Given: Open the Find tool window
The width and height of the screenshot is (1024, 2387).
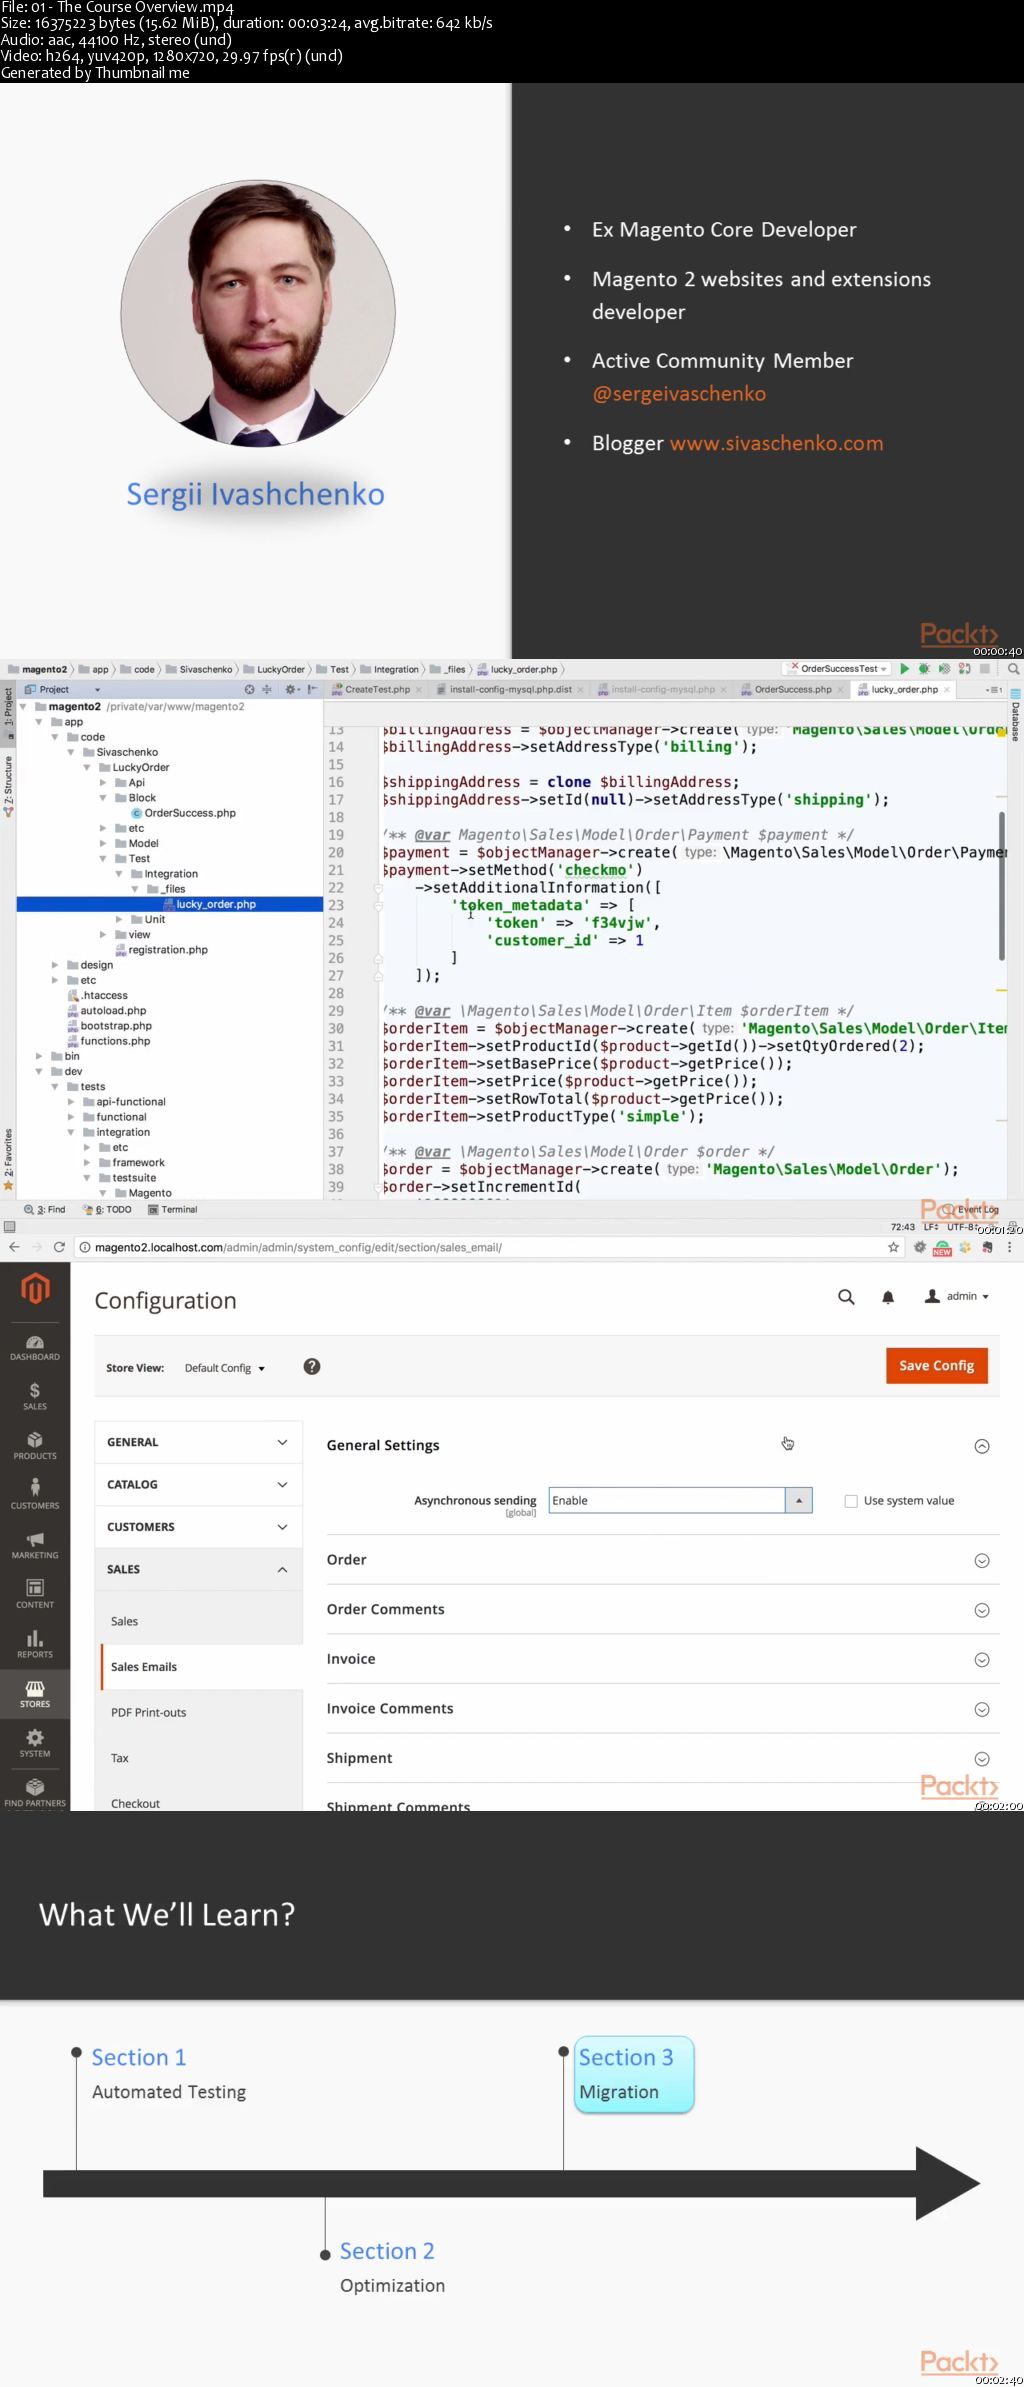Looking at the screenshot, I should click(x=45, y=1209).
